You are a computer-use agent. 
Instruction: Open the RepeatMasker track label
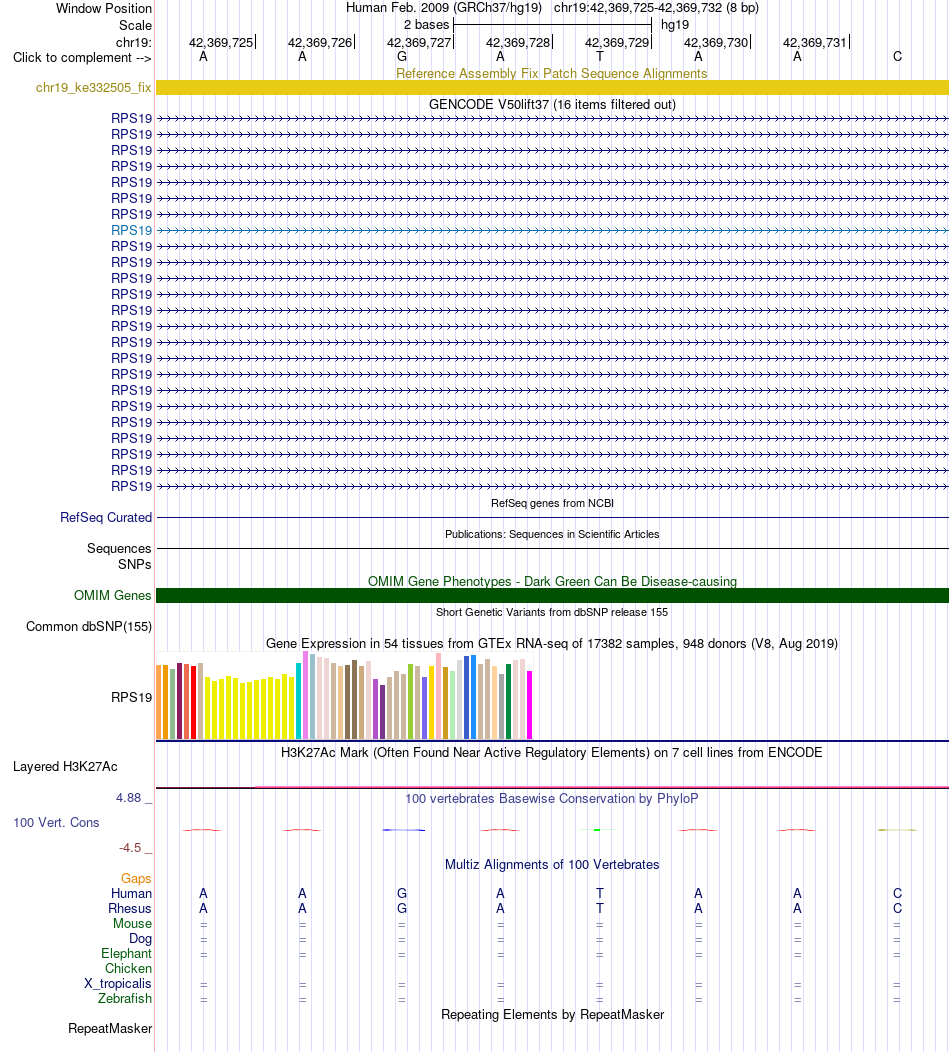pos(110,1029)
